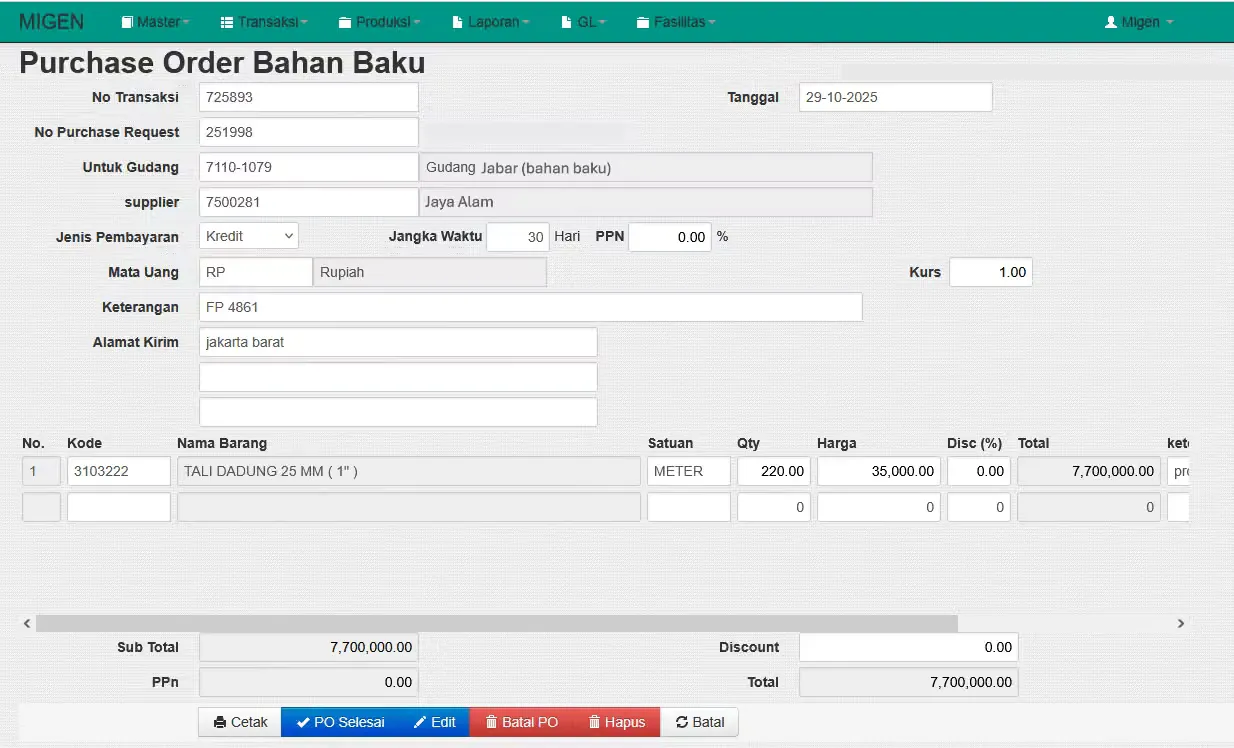Click the PPN percent field
The height and width of the screenshot is (748, 1234).
pyautogui.click(x=670, y=237)
